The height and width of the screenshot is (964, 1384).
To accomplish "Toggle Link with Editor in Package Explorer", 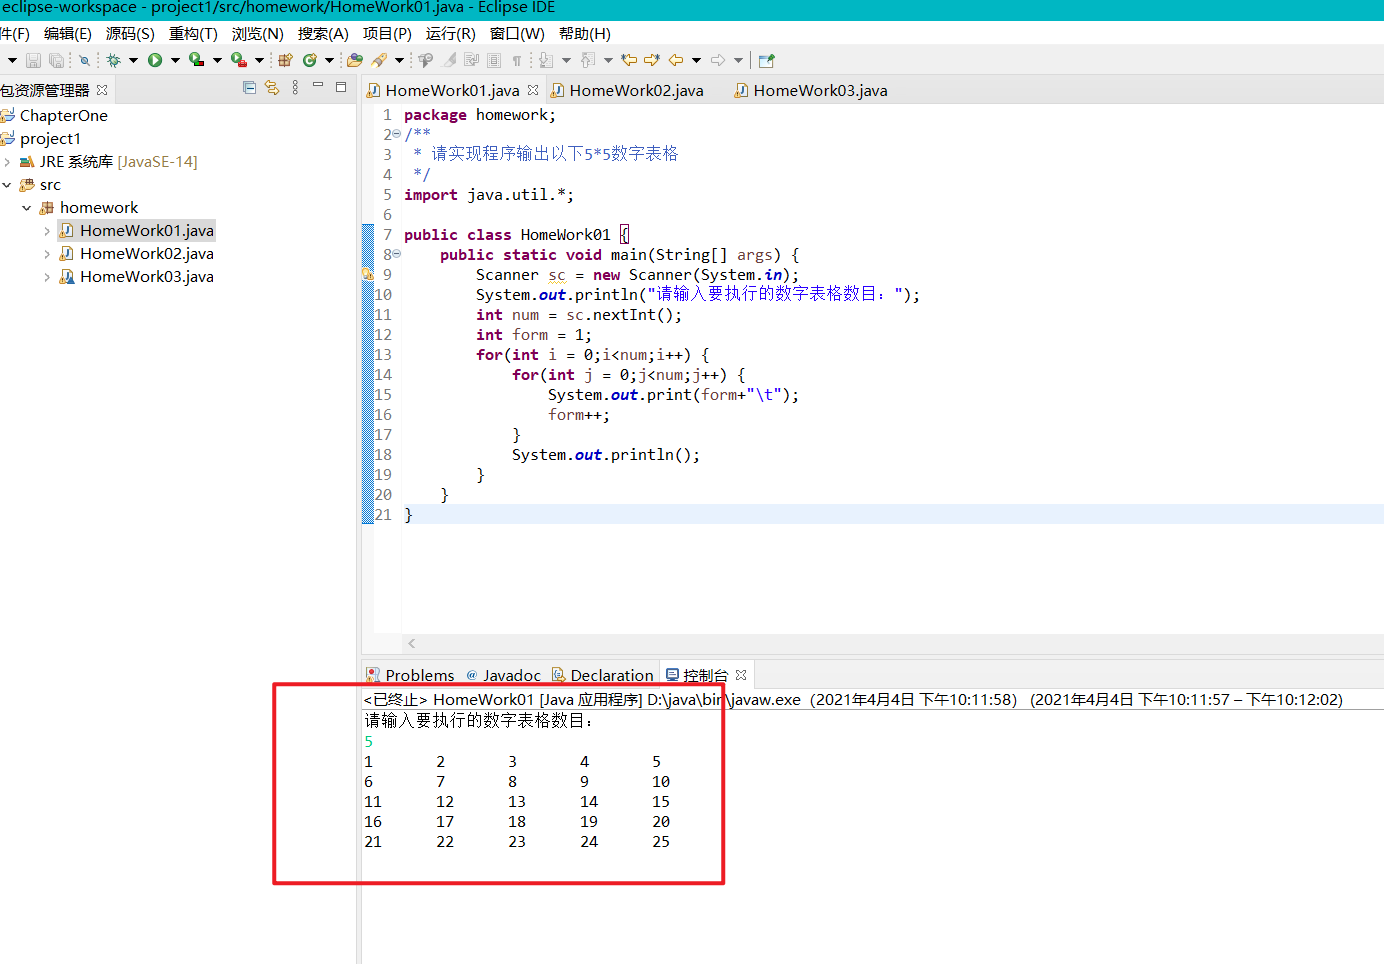I will coord(272,88).
